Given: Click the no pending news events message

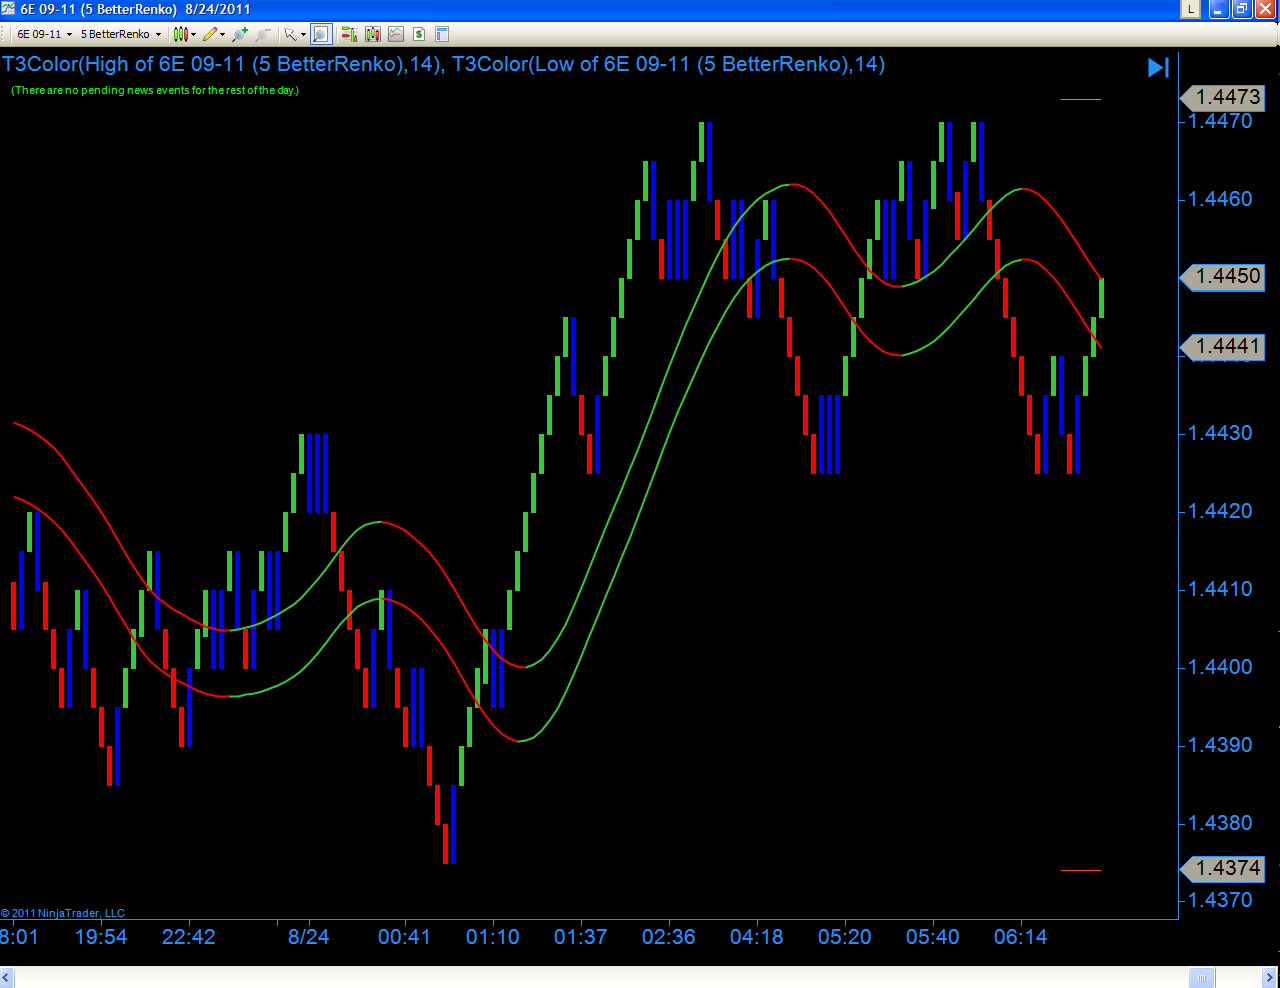Looking at the screenshot, I should 155,90.
